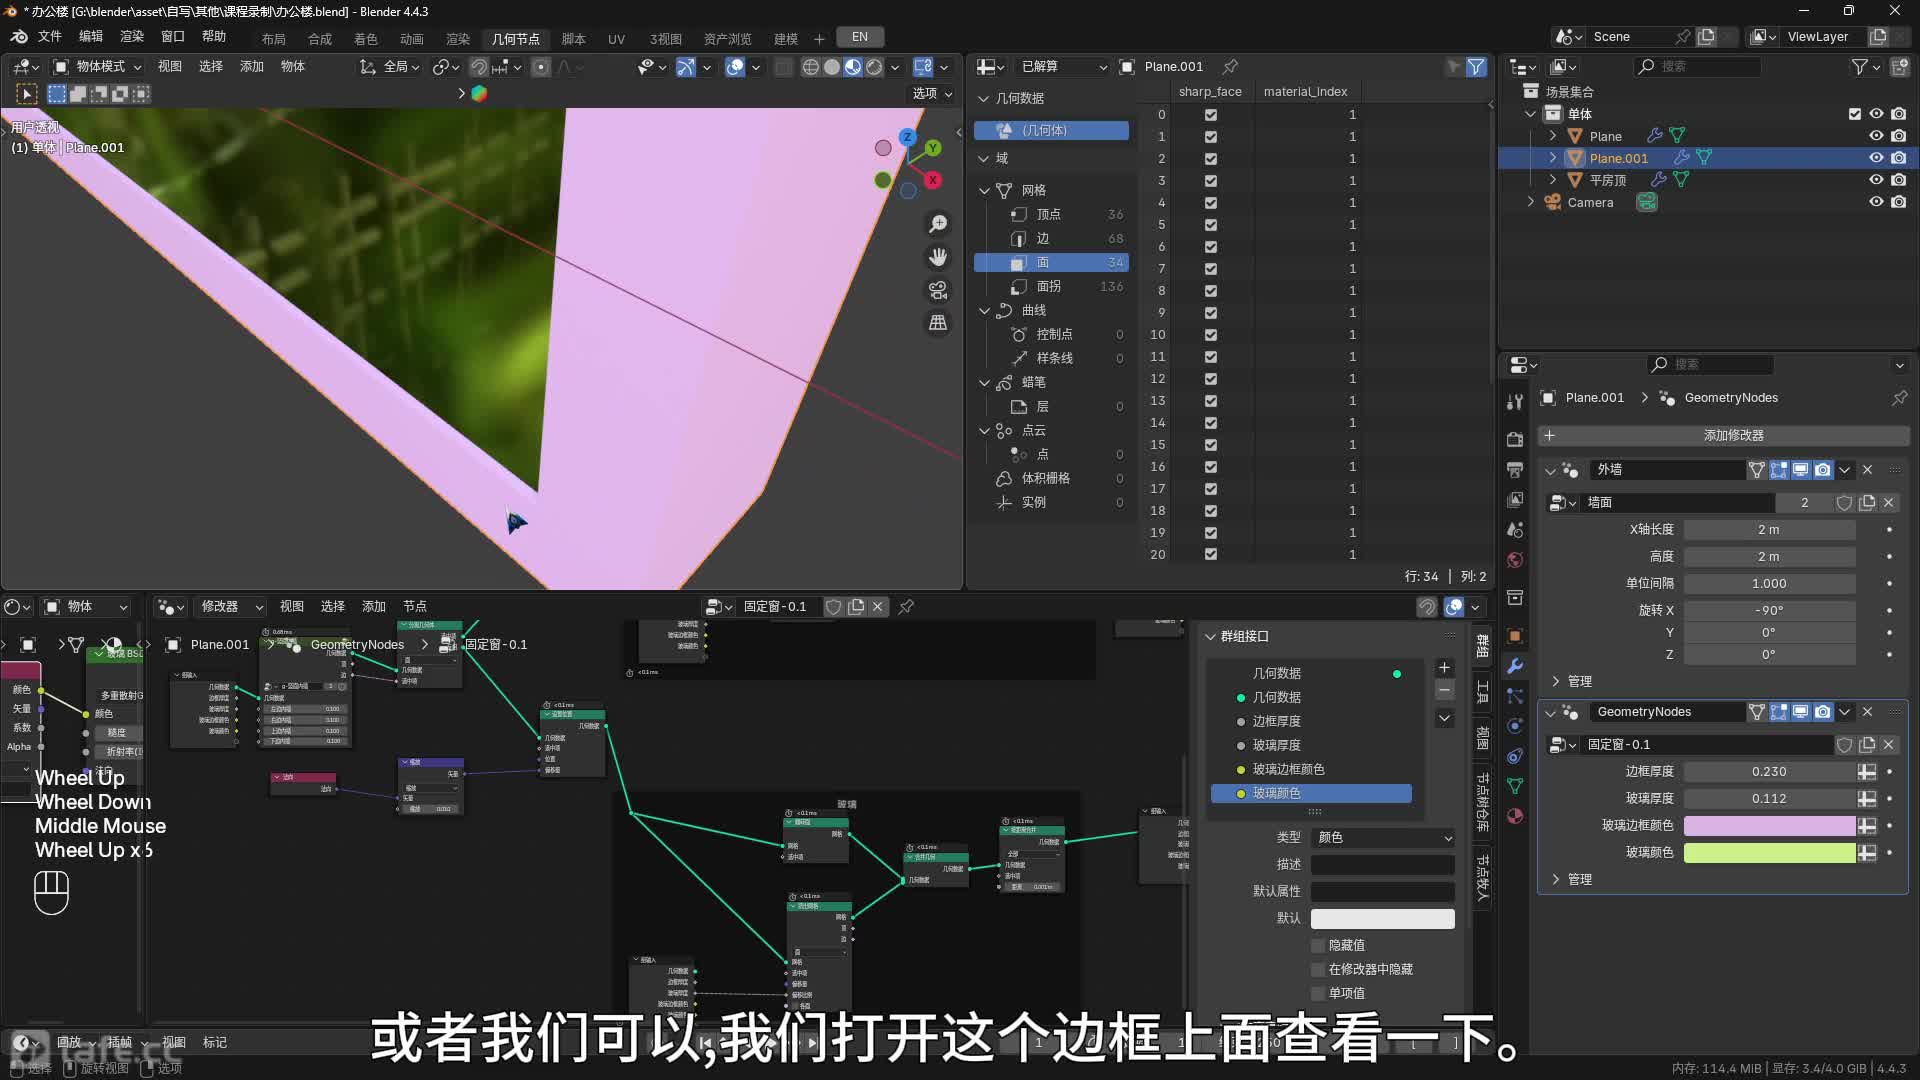This screenshot has height=1080, width=1920.
Task: Open the Render properties tab icon
Action: (1515, 440)
